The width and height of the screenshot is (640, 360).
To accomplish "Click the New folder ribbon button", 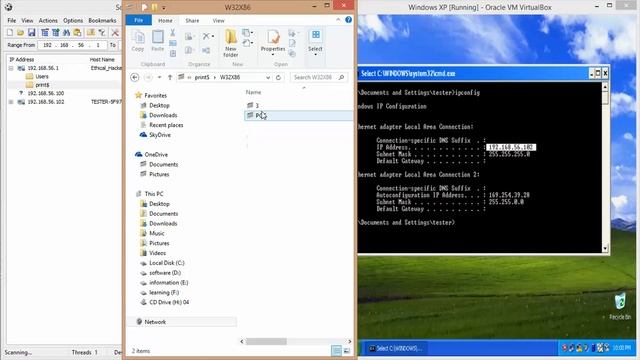I will click(231, 43).
